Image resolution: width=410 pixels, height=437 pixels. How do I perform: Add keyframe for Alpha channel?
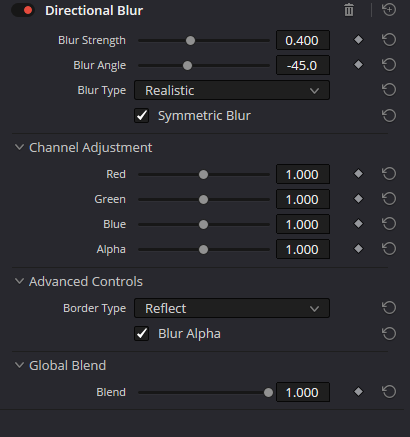(358, 249)
